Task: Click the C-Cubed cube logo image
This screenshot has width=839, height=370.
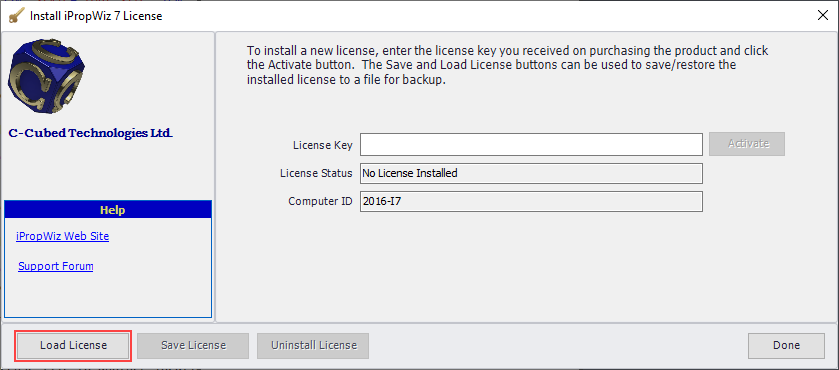Action: point(47,77)
